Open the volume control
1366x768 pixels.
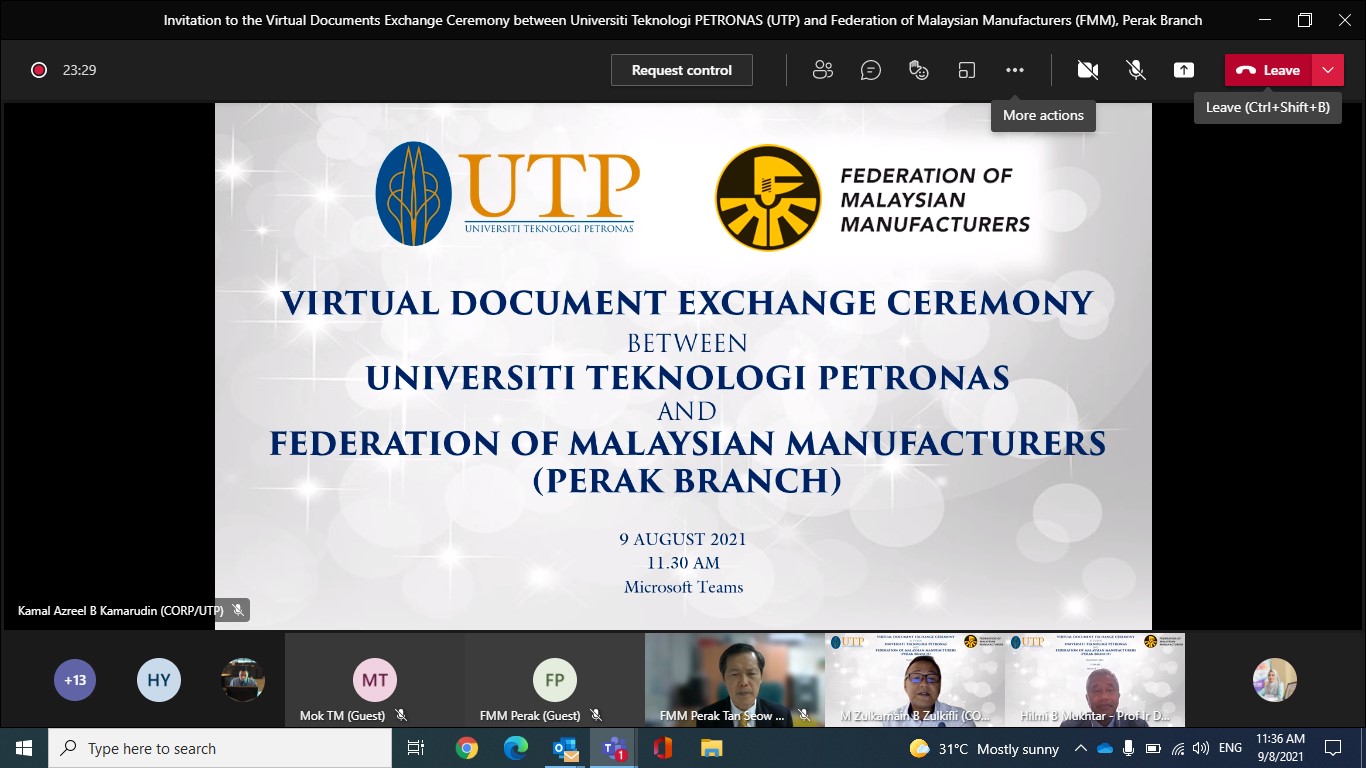pyautogui.click(x=1201, y=748)
